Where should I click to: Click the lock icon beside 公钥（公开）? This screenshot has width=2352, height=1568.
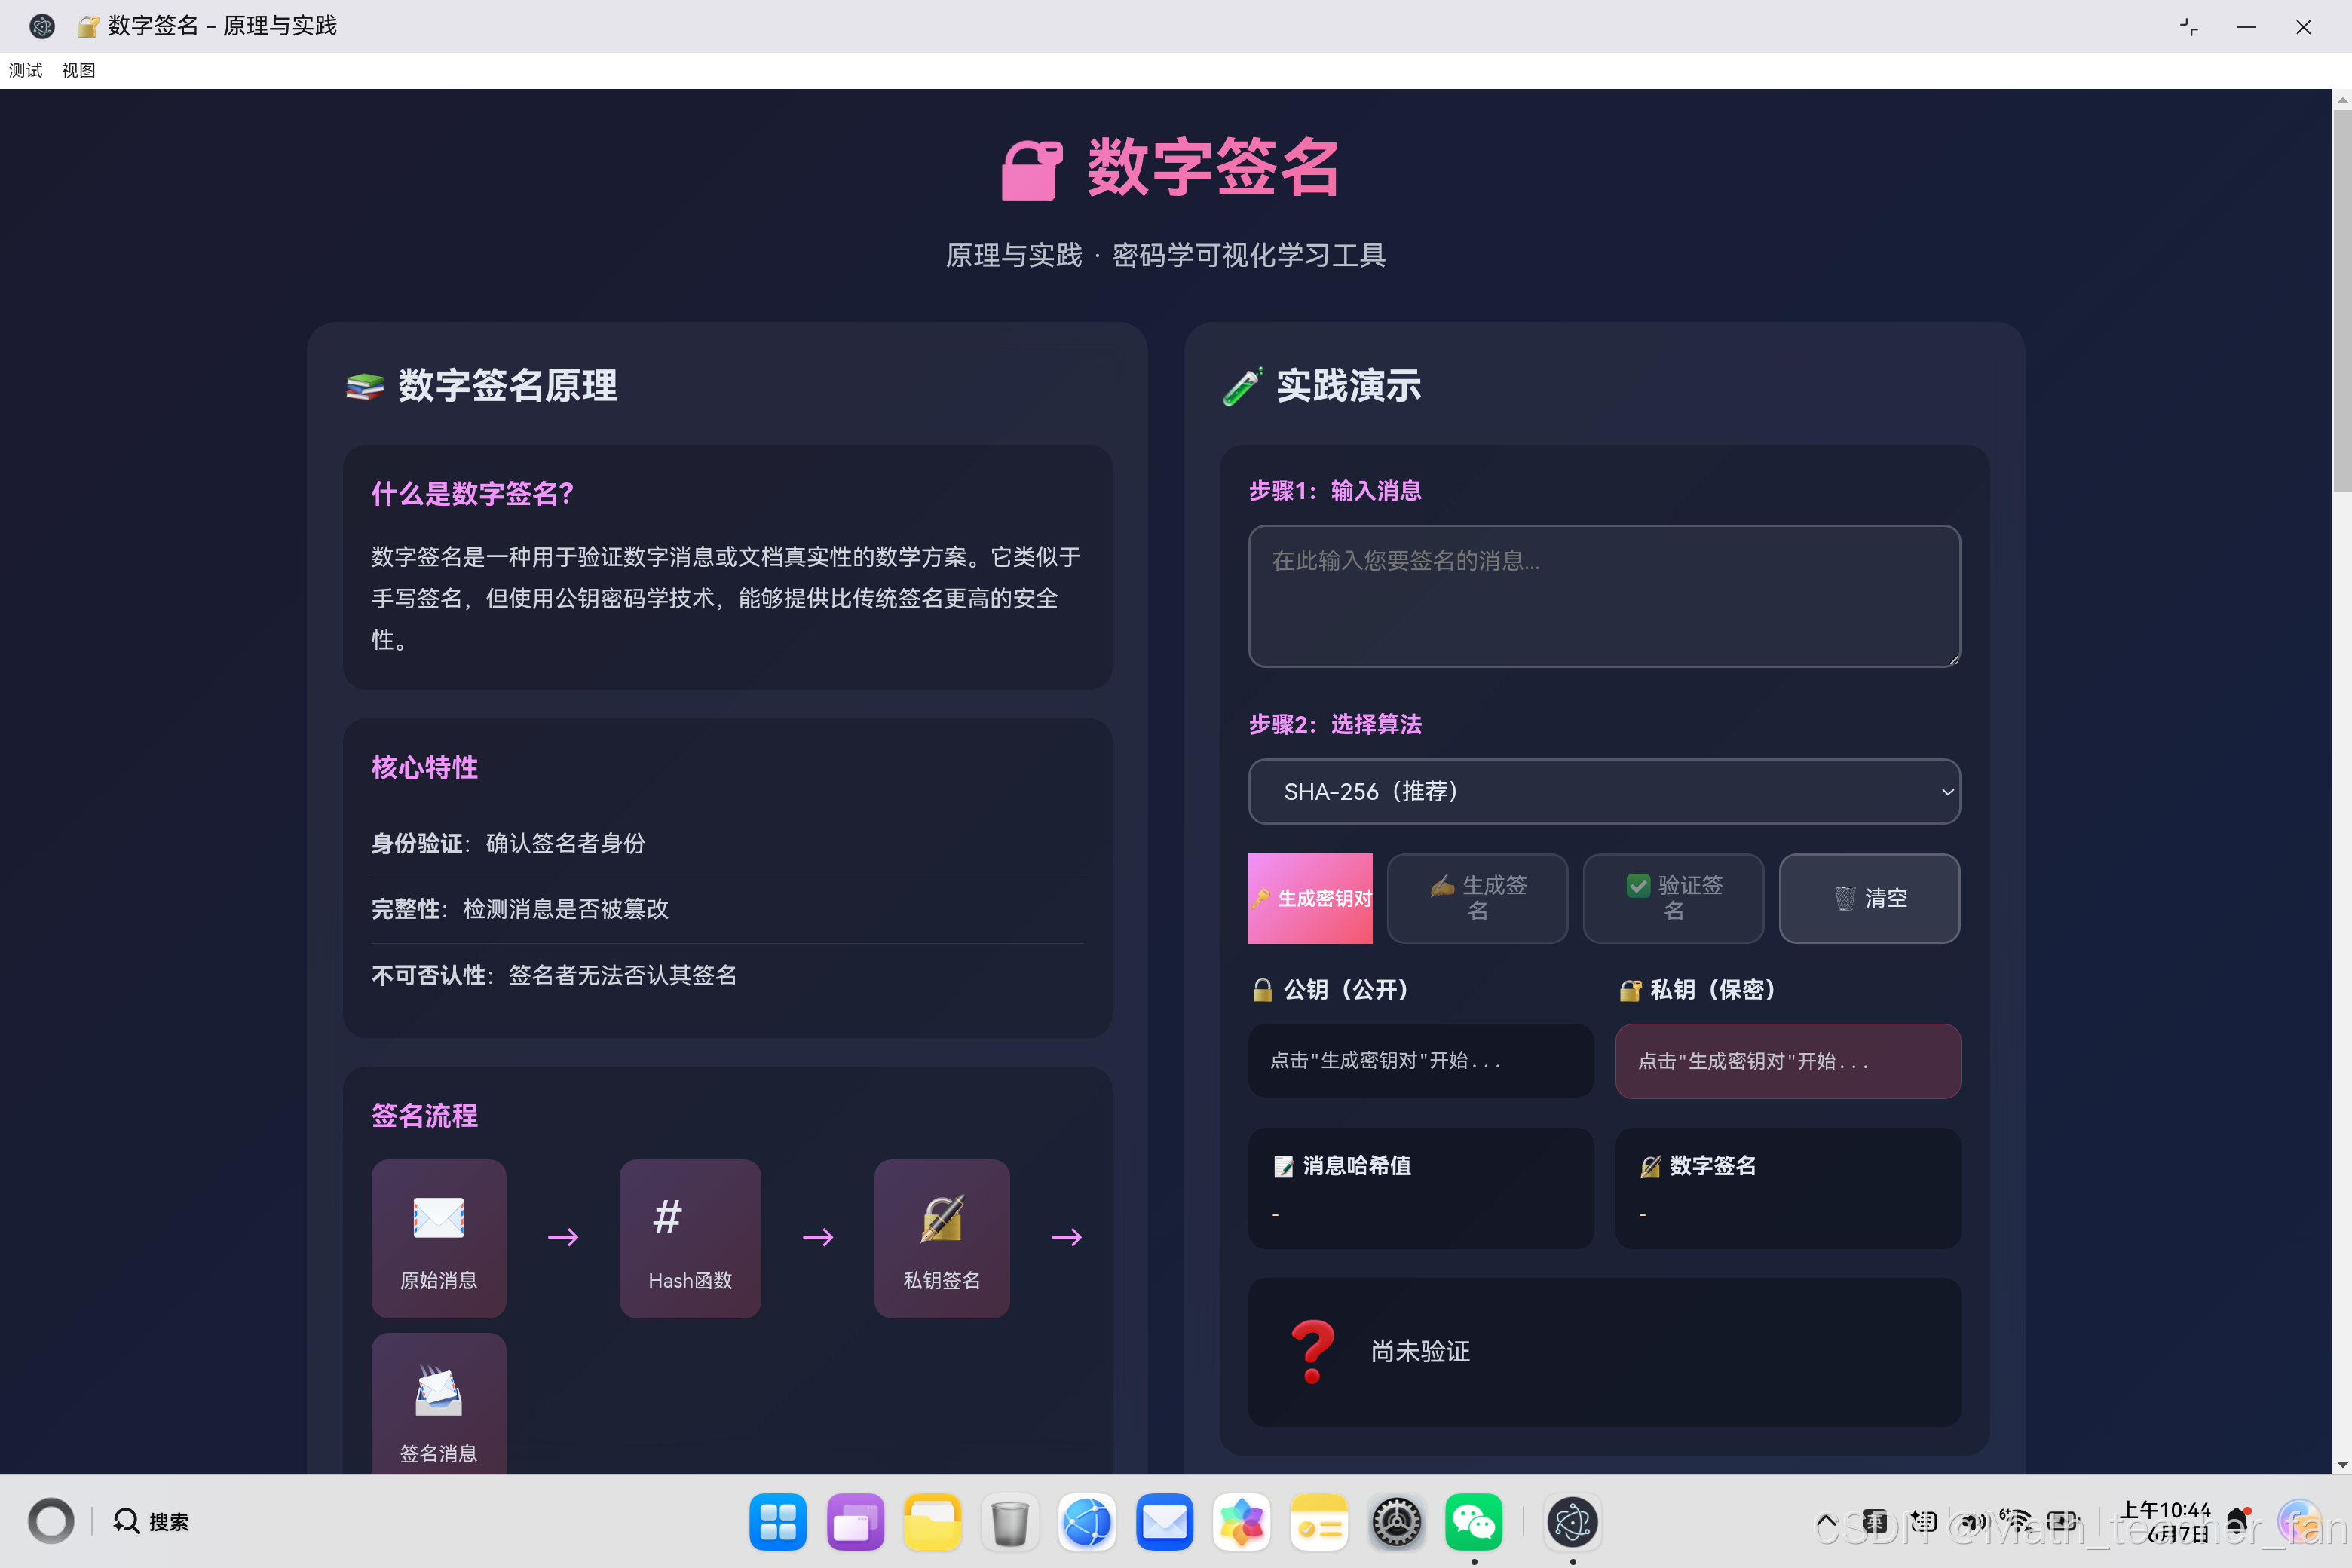pos(1262,990)
